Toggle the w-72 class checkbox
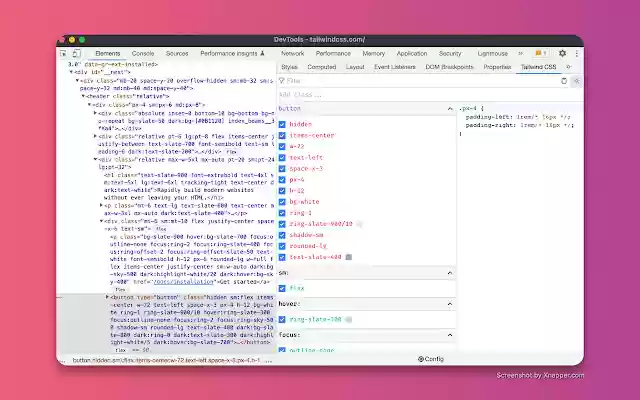 tap(282, 146)
